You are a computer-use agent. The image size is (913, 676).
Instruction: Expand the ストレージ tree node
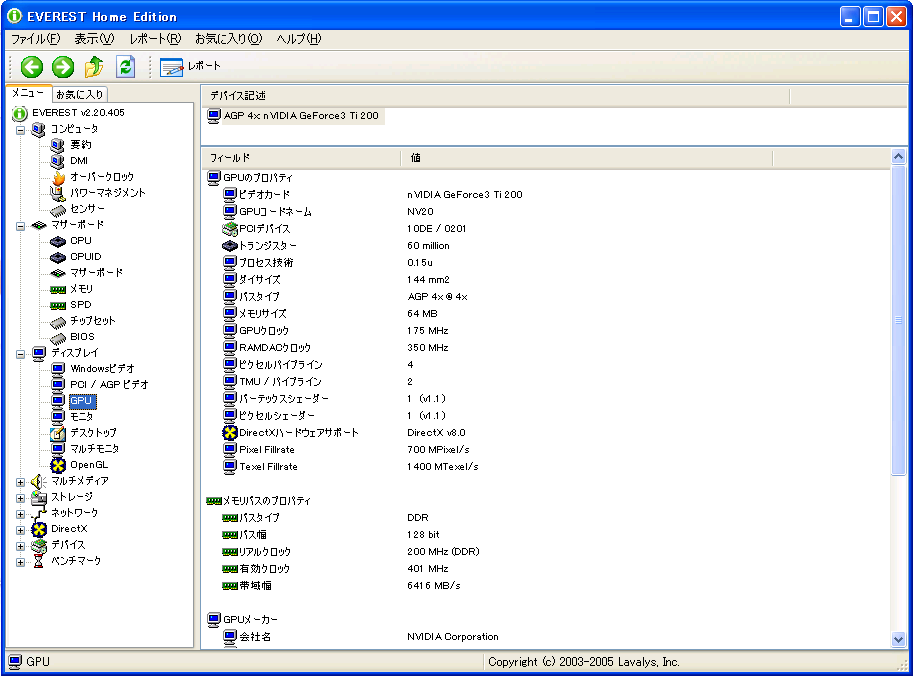20,498
